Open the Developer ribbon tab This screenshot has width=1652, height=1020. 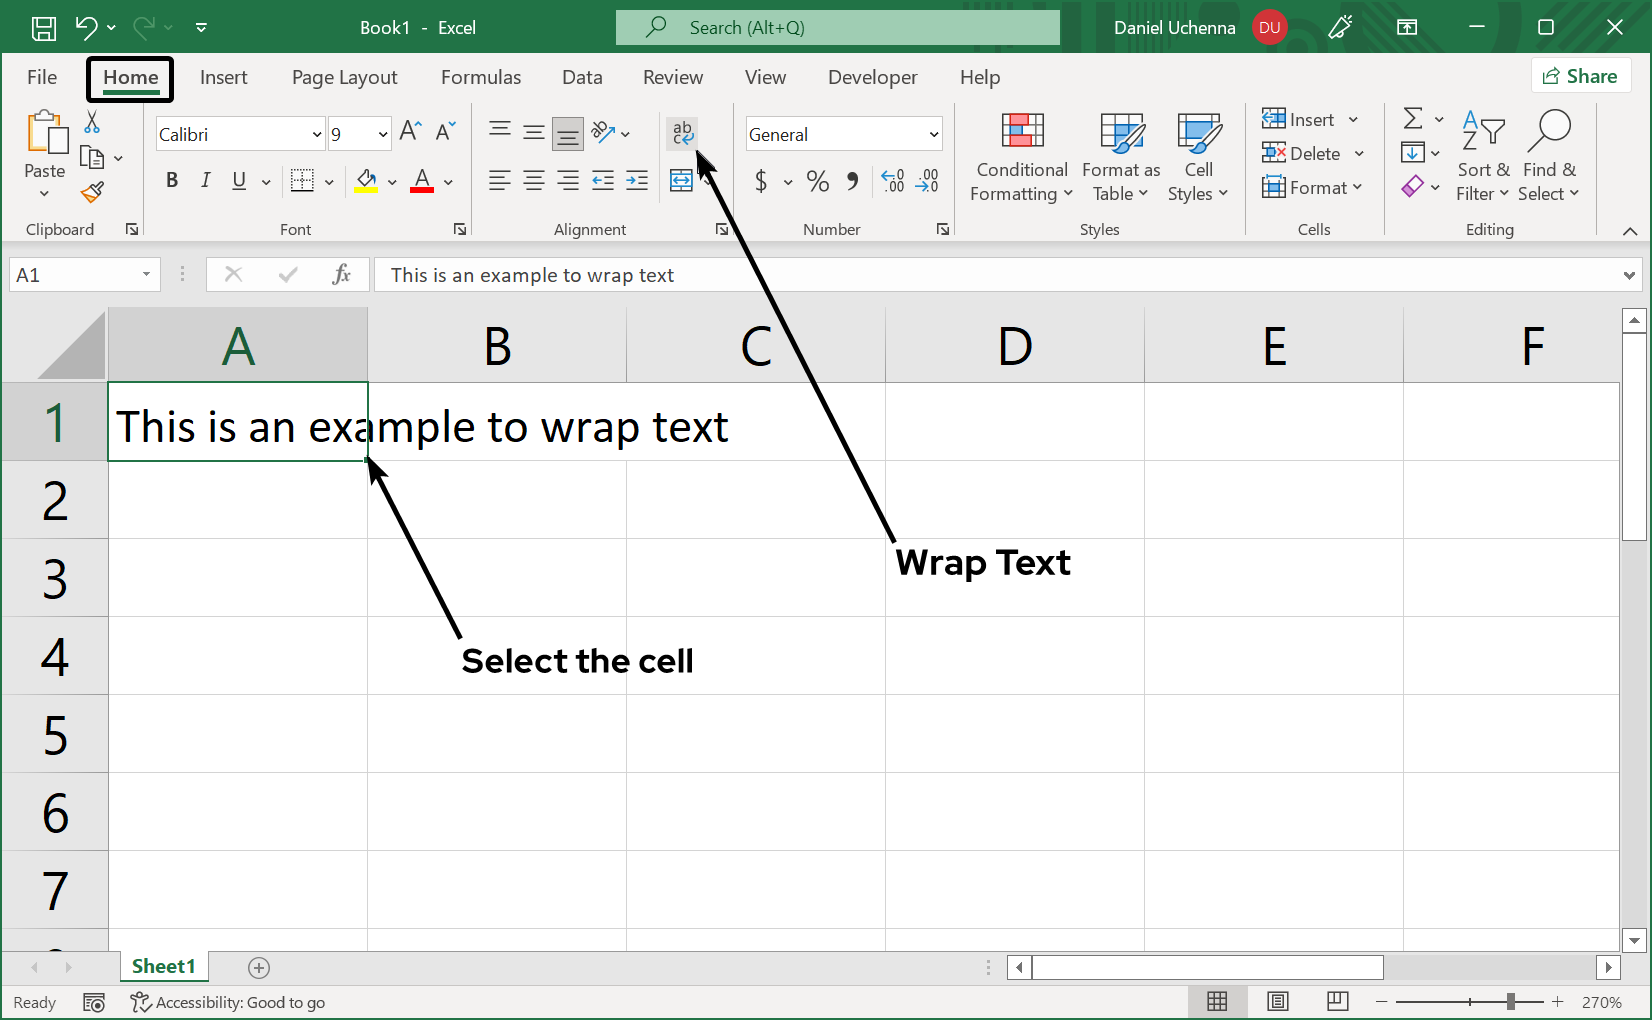click(872, 77)
